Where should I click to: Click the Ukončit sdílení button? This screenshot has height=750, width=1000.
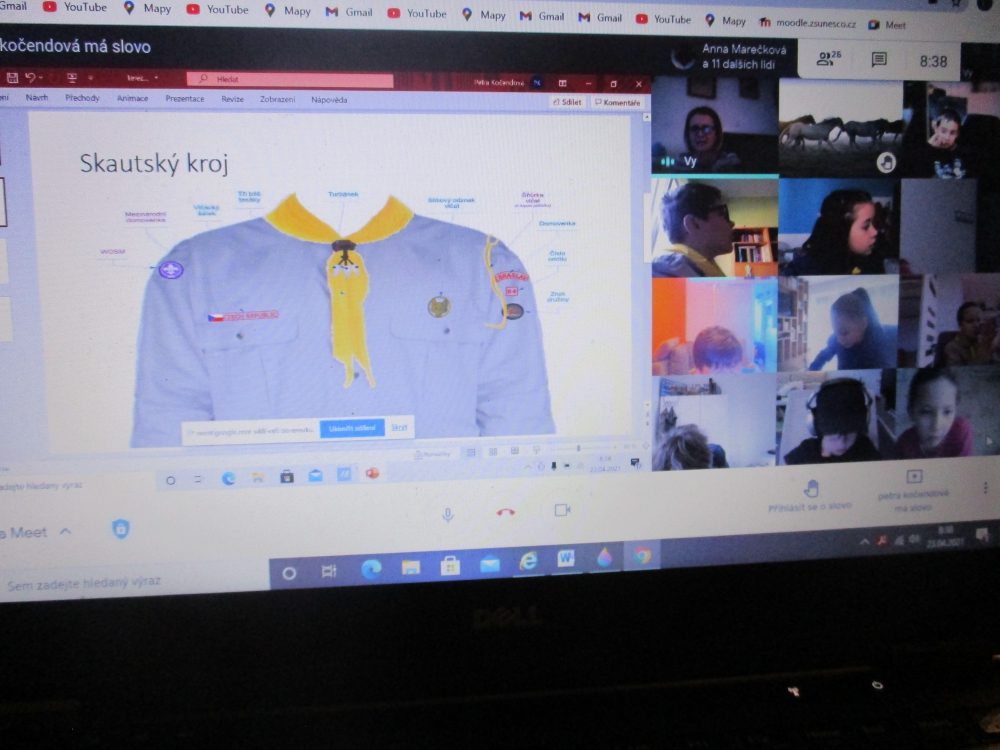pos(352,428)
